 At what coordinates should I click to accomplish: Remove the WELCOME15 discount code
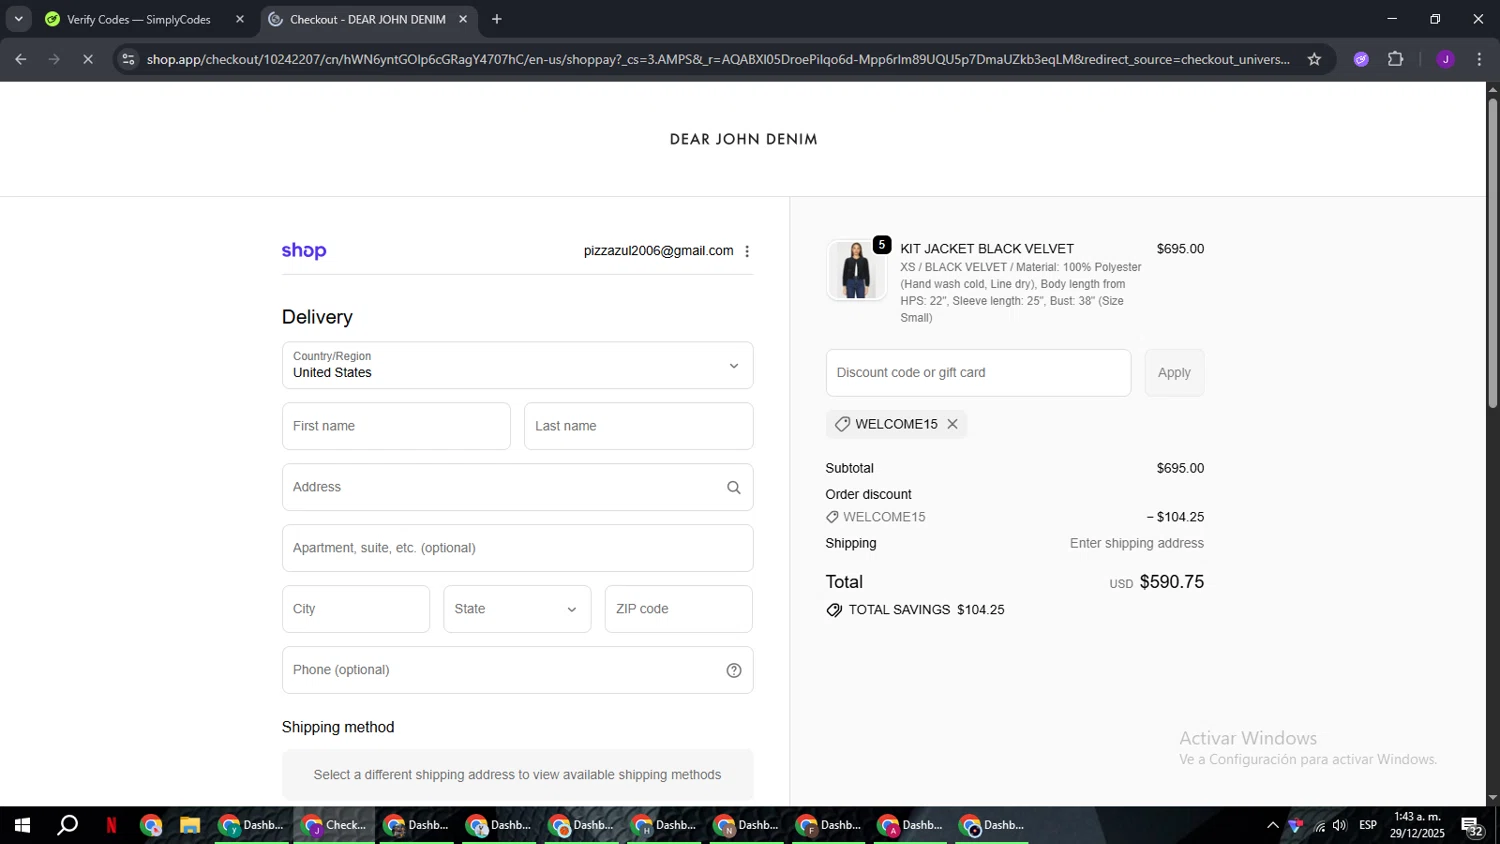[952, 424]
